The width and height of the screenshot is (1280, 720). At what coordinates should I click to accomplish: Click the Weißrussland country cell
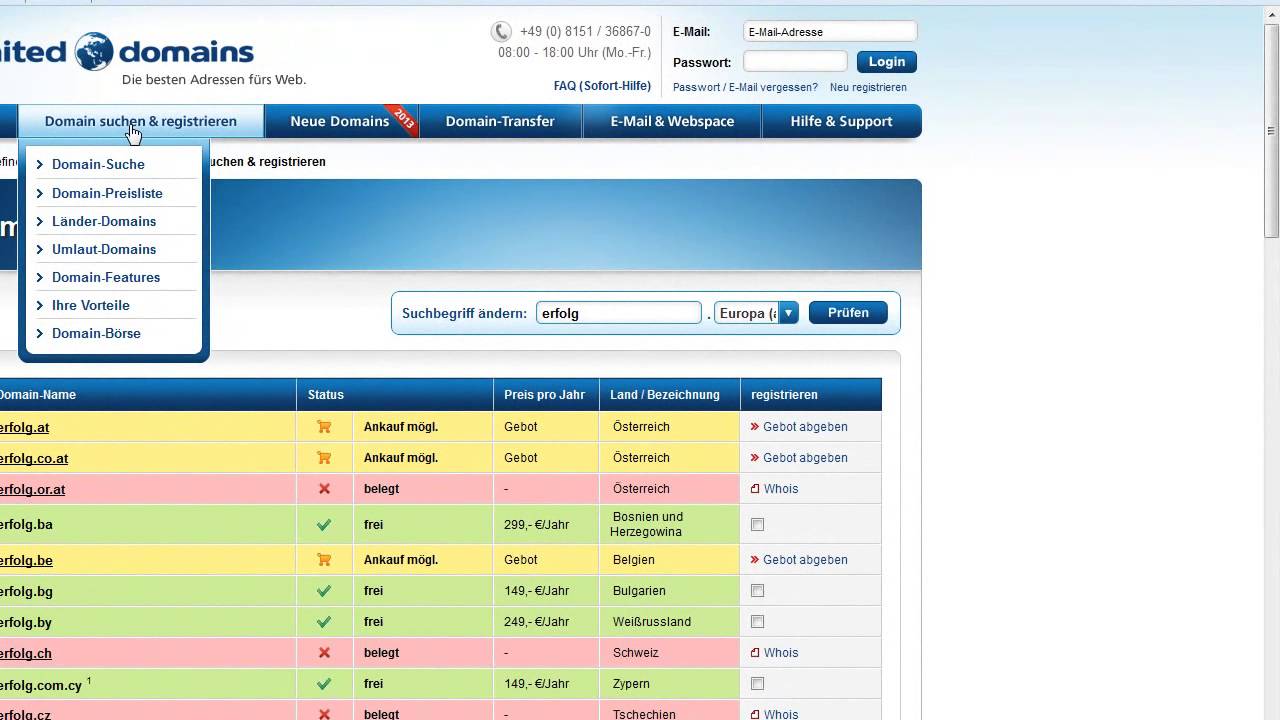(670, 622)
